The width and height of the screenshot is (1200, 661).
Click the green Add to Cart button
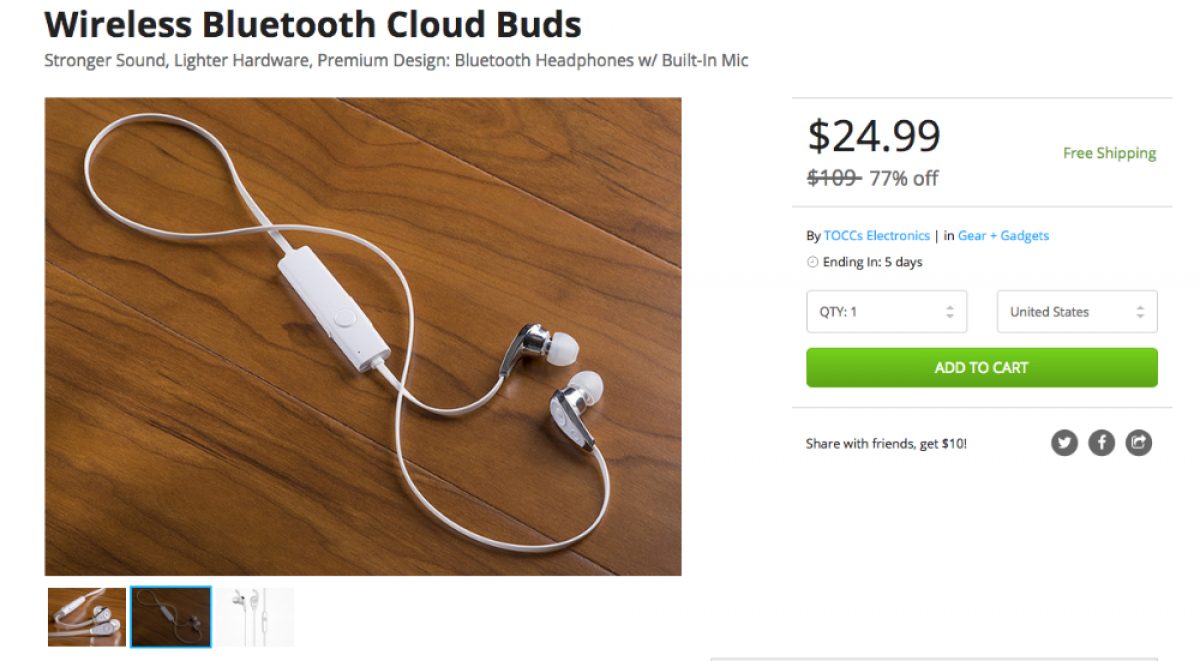coord(981,367)
